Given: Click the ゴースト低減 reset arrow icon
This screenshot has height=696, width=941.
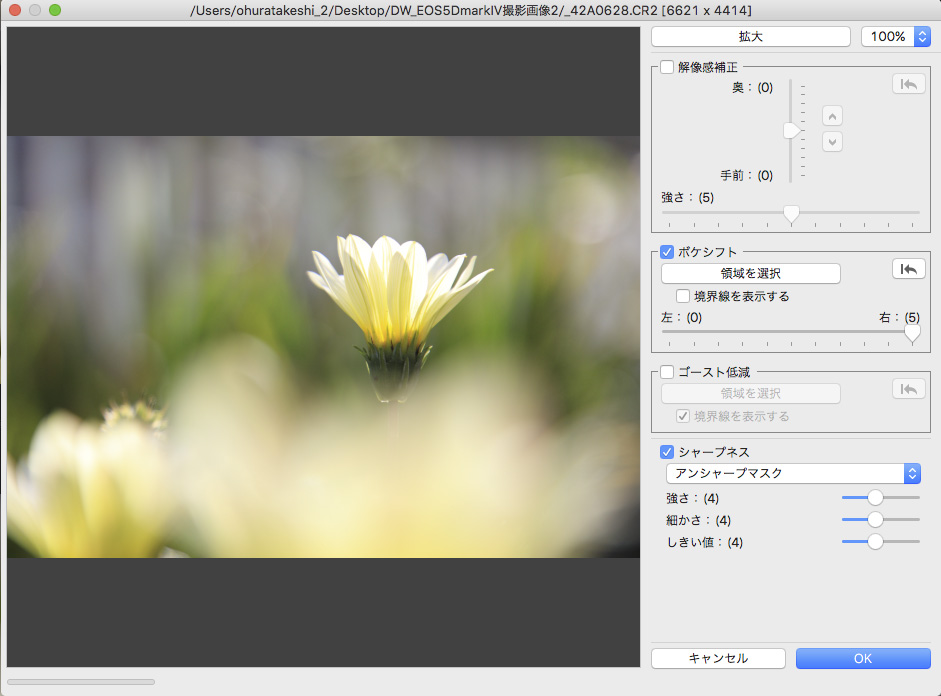Looking at the screenshot, I should tap(909, 389).
